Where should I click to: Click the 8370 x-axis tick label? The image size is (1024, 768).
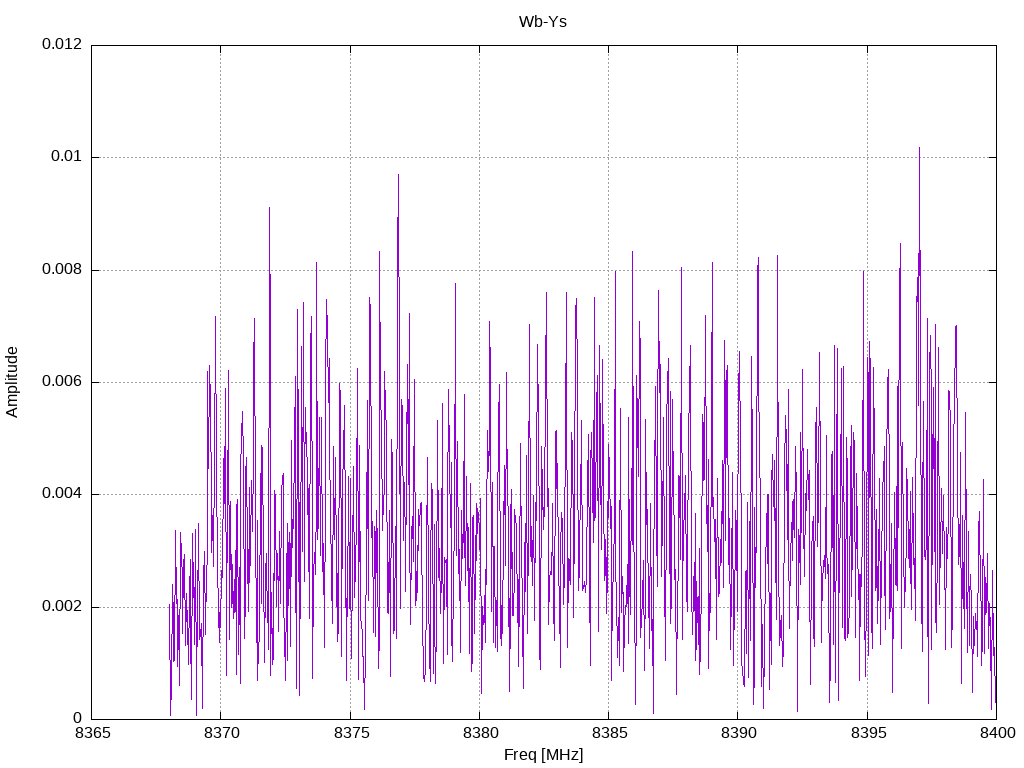click(x=221, y=733)
